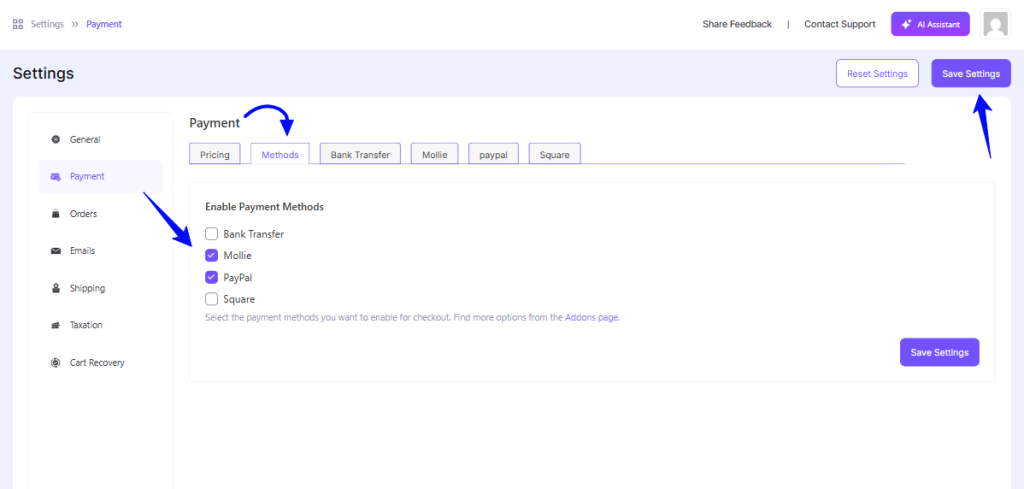Click the Payment card sidebar icon
This screenshot has width=1024, height=489.
(x=56, y=176)
